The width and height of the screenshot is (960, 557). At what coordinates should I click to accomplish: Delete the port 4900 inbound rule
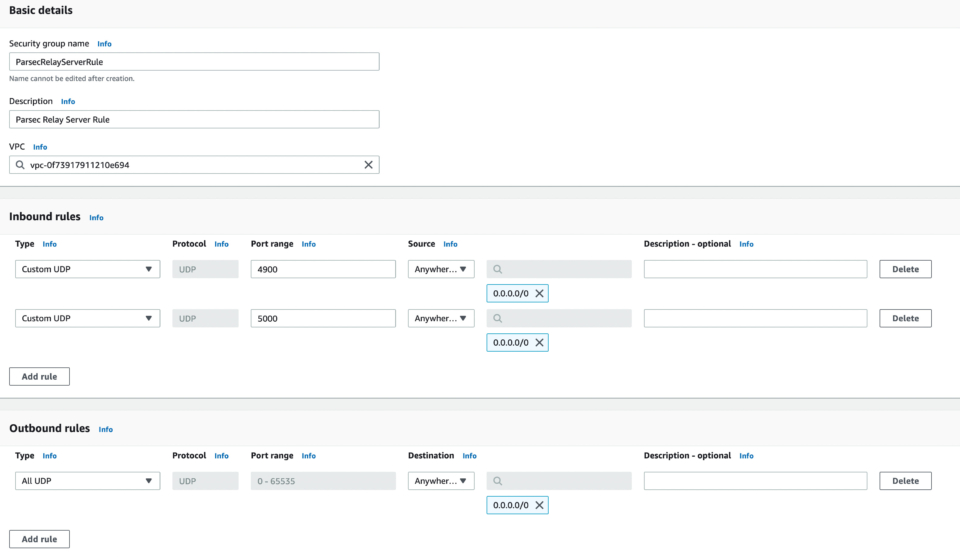pos(905,269)
